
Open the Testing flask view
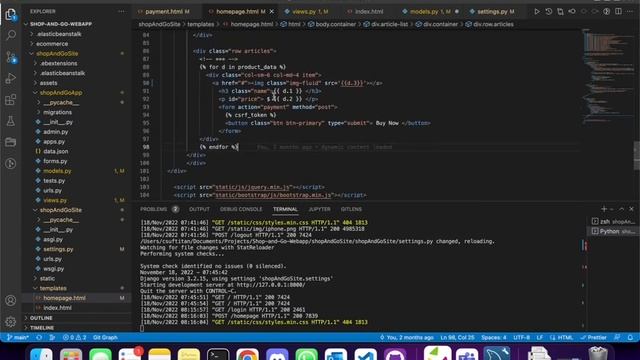point(11,121)
